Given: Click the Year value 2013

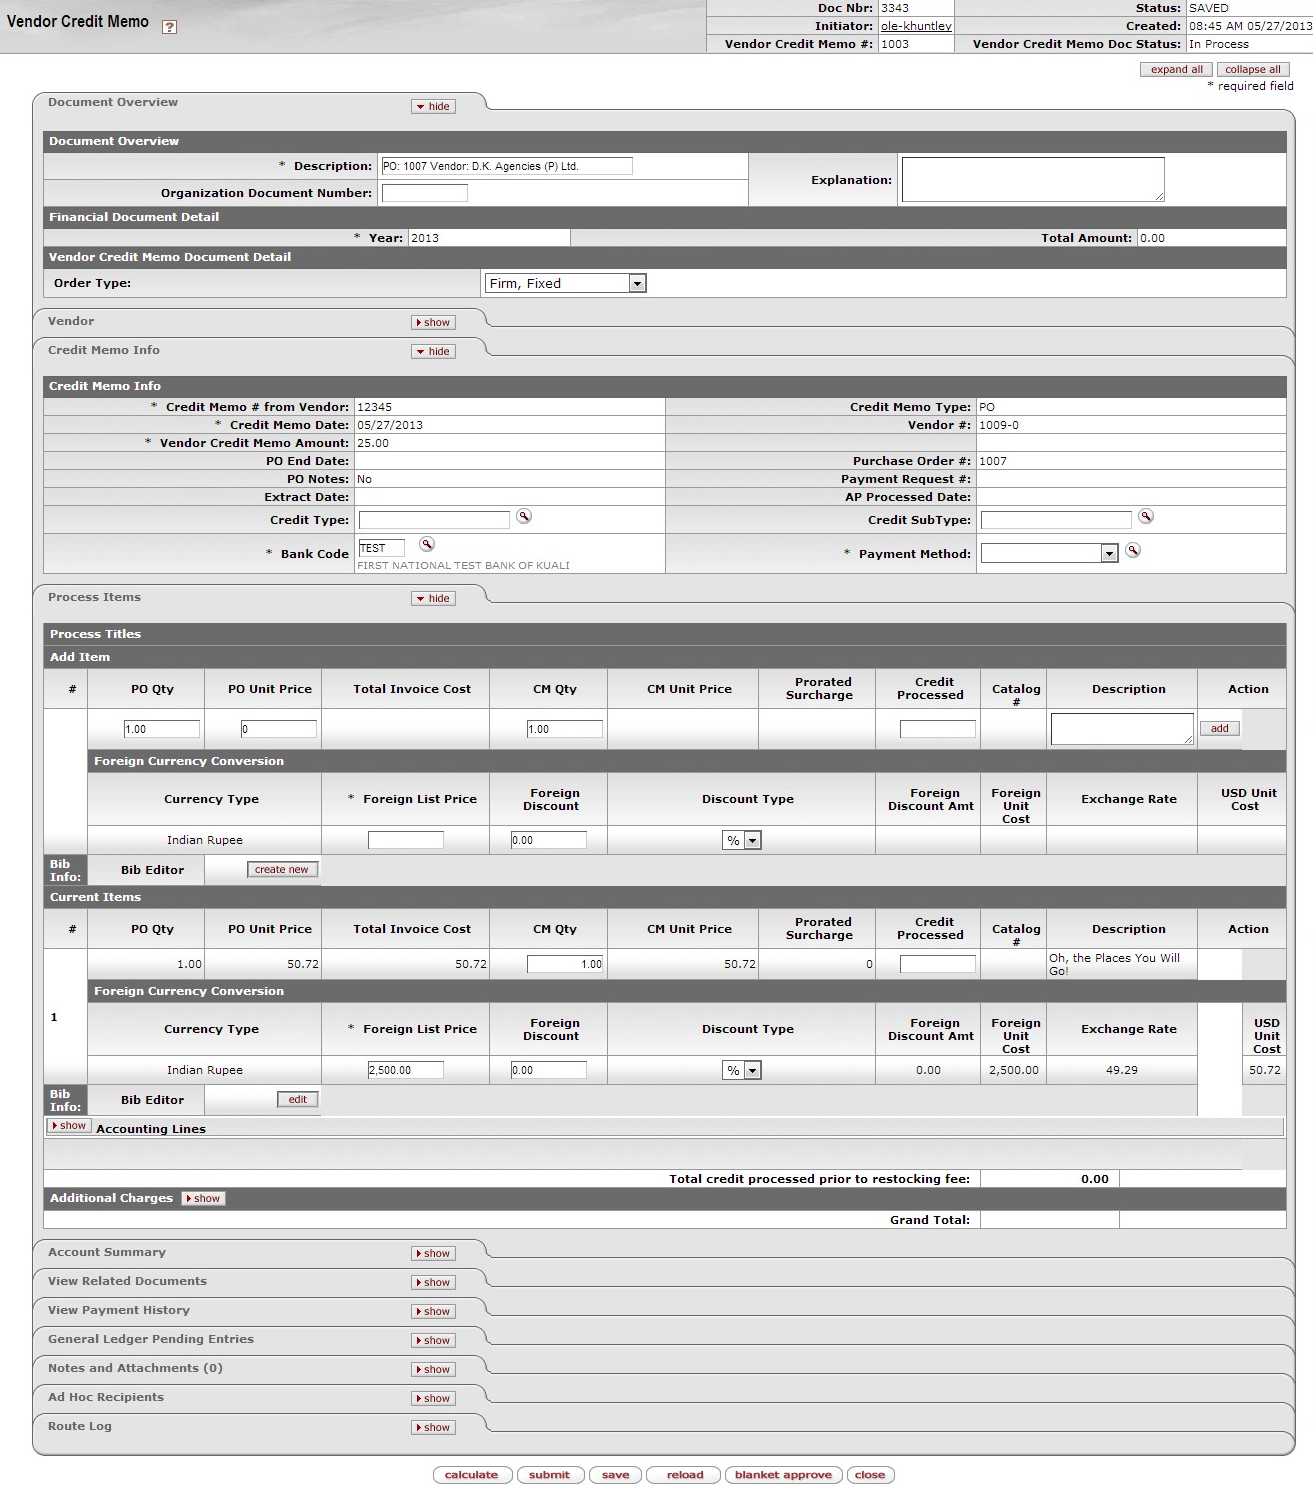Looking at the screenshot, I should pyautogui.click(x=425, y=238).
